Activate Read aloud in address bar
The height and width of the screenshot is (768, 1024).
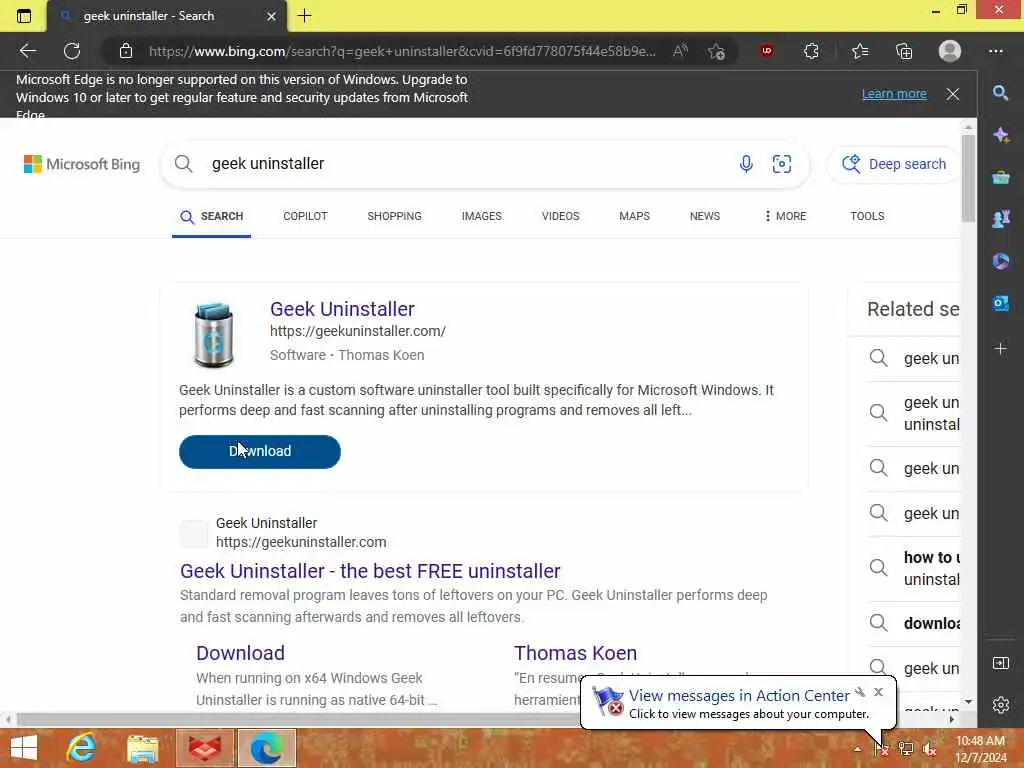point(680,51)
